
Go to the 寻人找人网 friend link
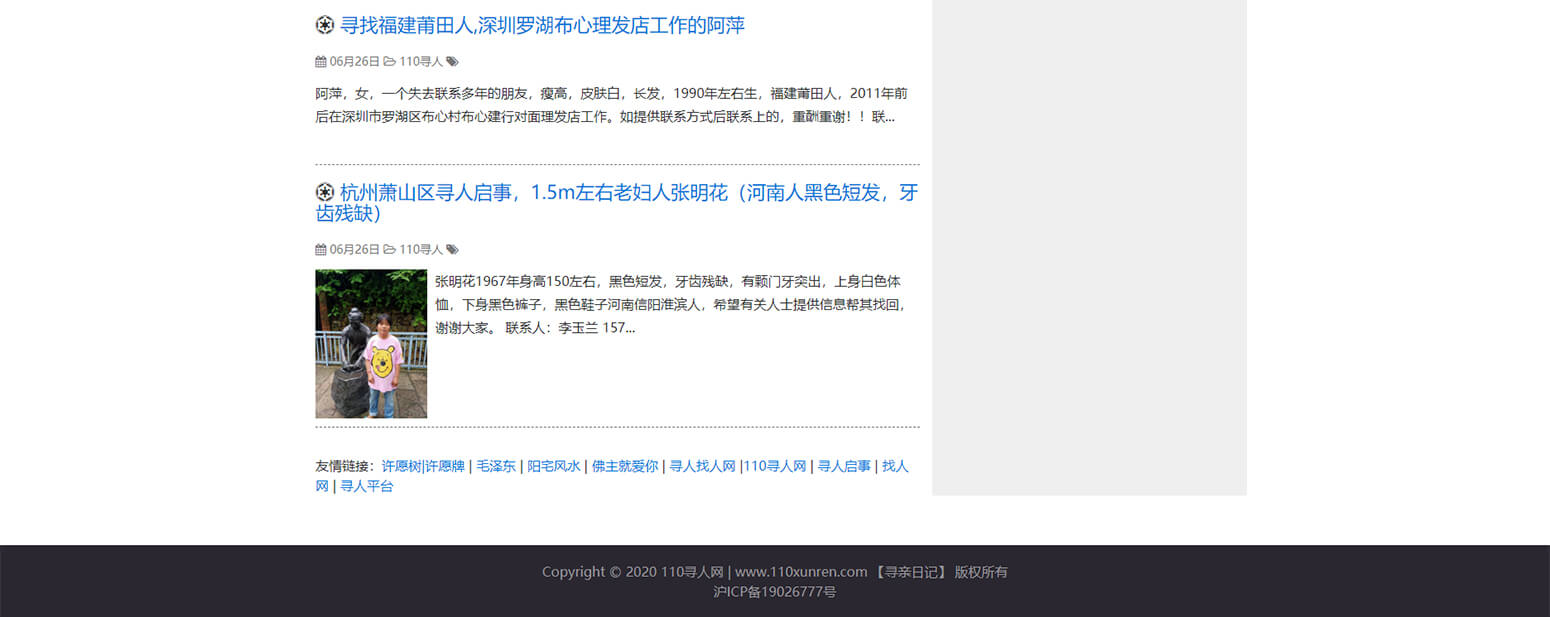pos(702,466)
